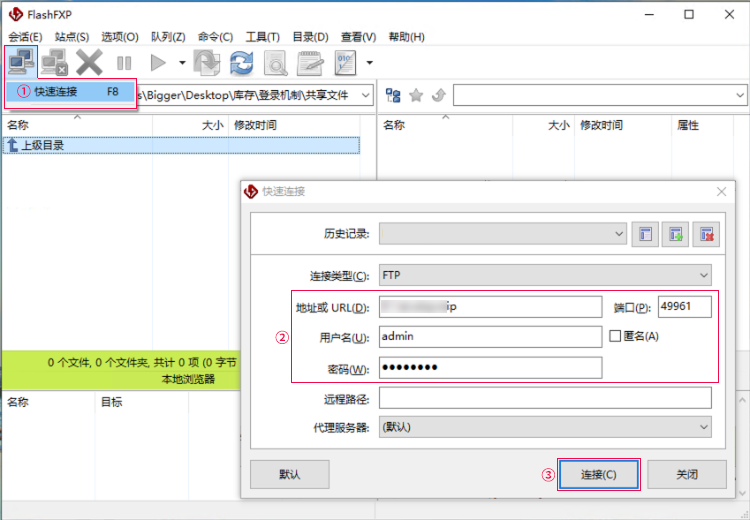The image size is (750, 520).
Task: Click the add history entry icon
Action: coord(675,234)
